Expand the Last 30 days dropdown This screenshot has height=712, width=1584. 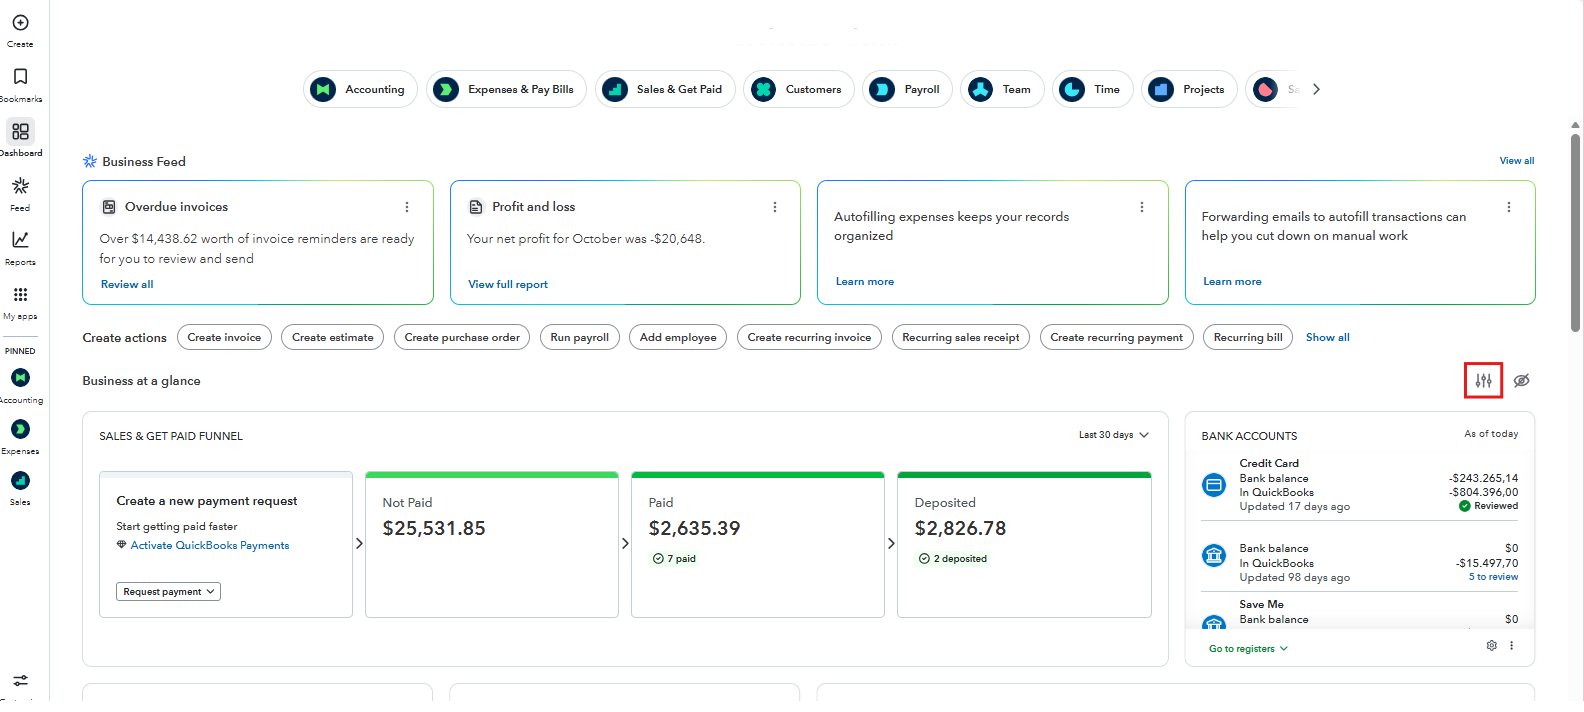coord(1113,435)
